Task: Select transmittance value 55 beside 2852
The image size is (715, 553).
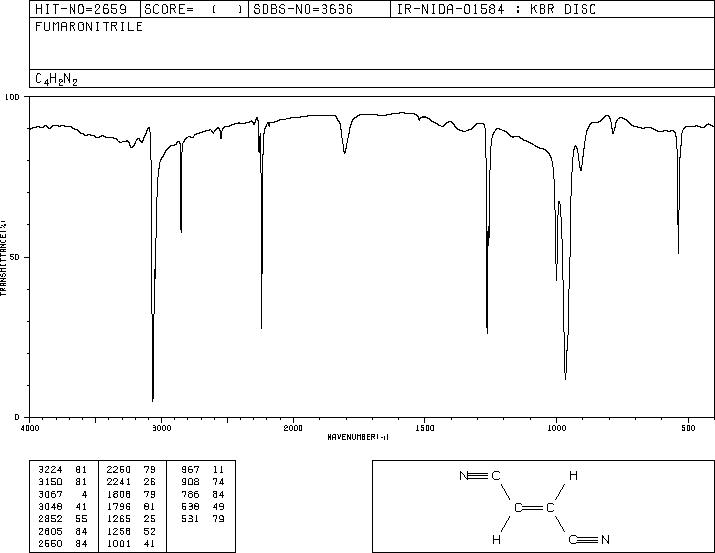Action: pos(81,519)
